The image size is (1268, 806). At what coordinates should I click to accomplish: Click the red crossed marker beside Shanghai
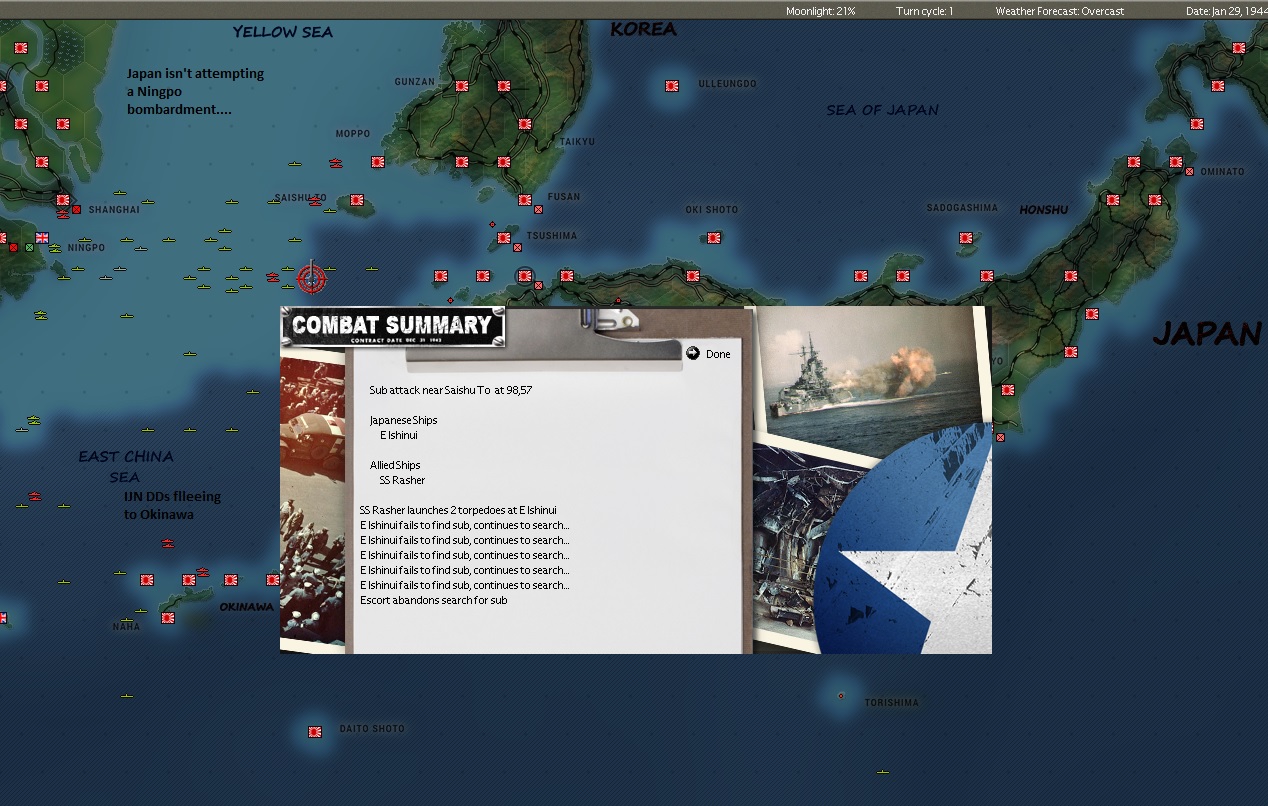pos(76,209)
